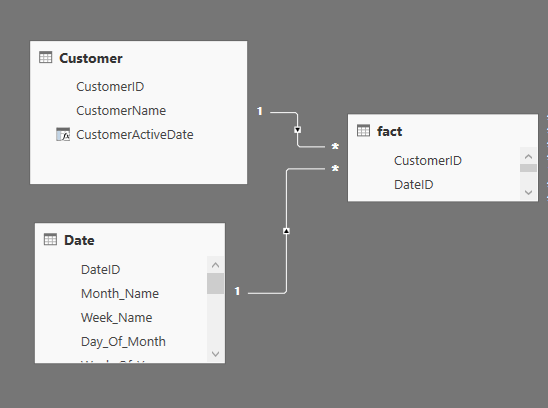Click the Date table scrollbar thumb

click(215, 284)
